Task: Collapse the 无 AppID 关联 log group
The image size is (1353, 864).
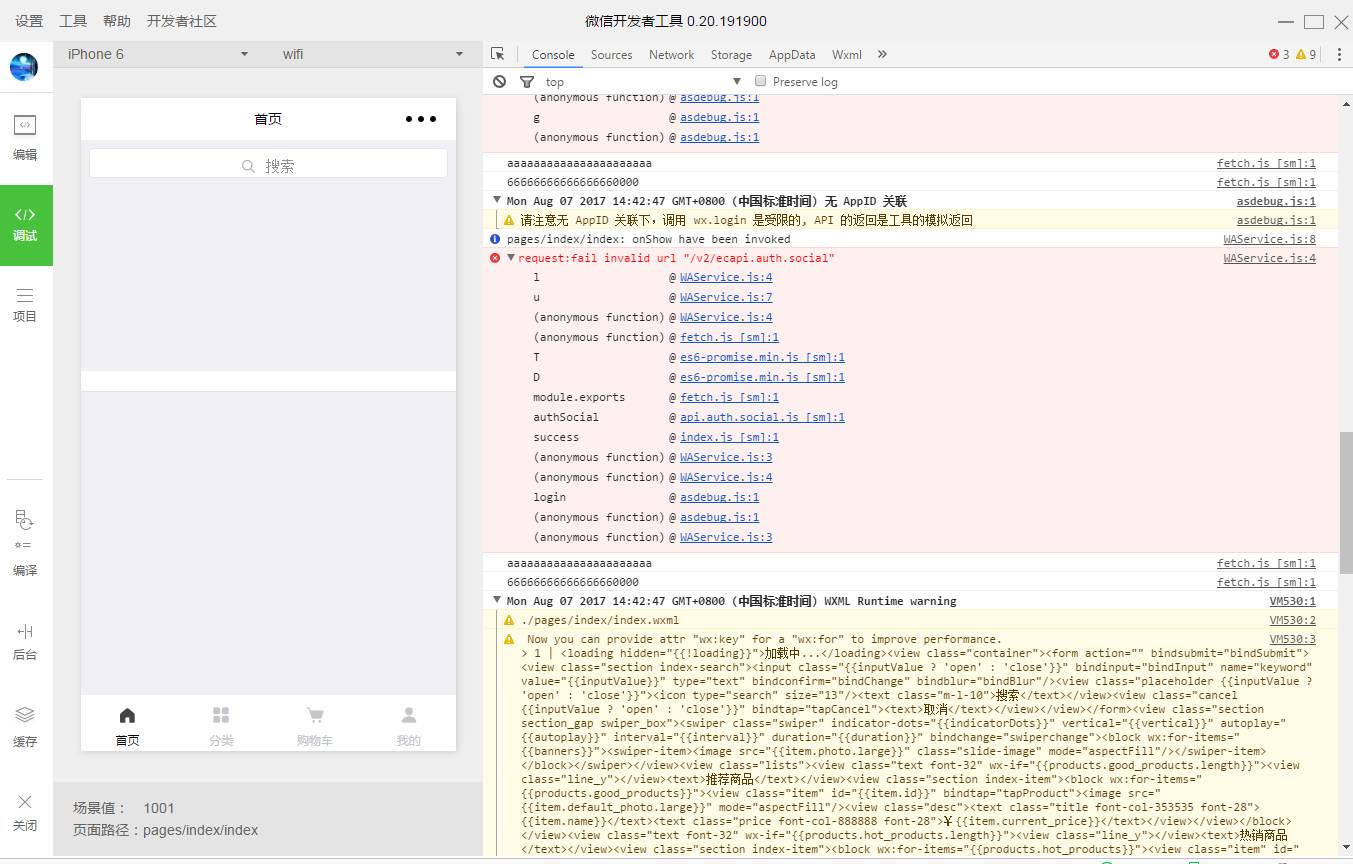Action: (x=497, y=200)
